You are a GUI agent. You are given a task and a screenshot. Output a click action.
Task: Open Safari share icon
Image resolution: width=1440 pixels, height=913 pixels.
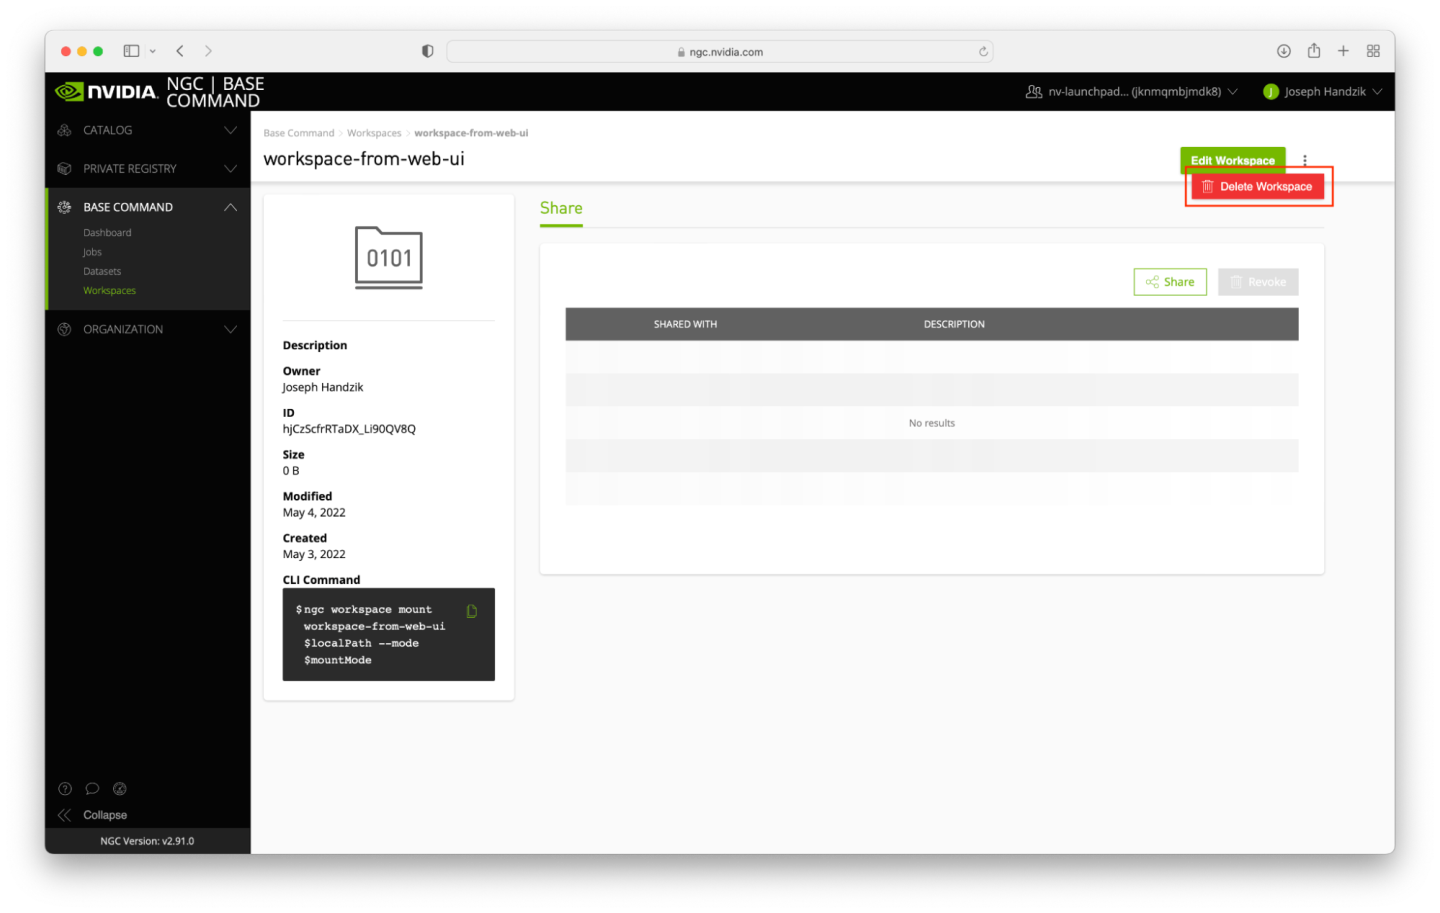1314,51
